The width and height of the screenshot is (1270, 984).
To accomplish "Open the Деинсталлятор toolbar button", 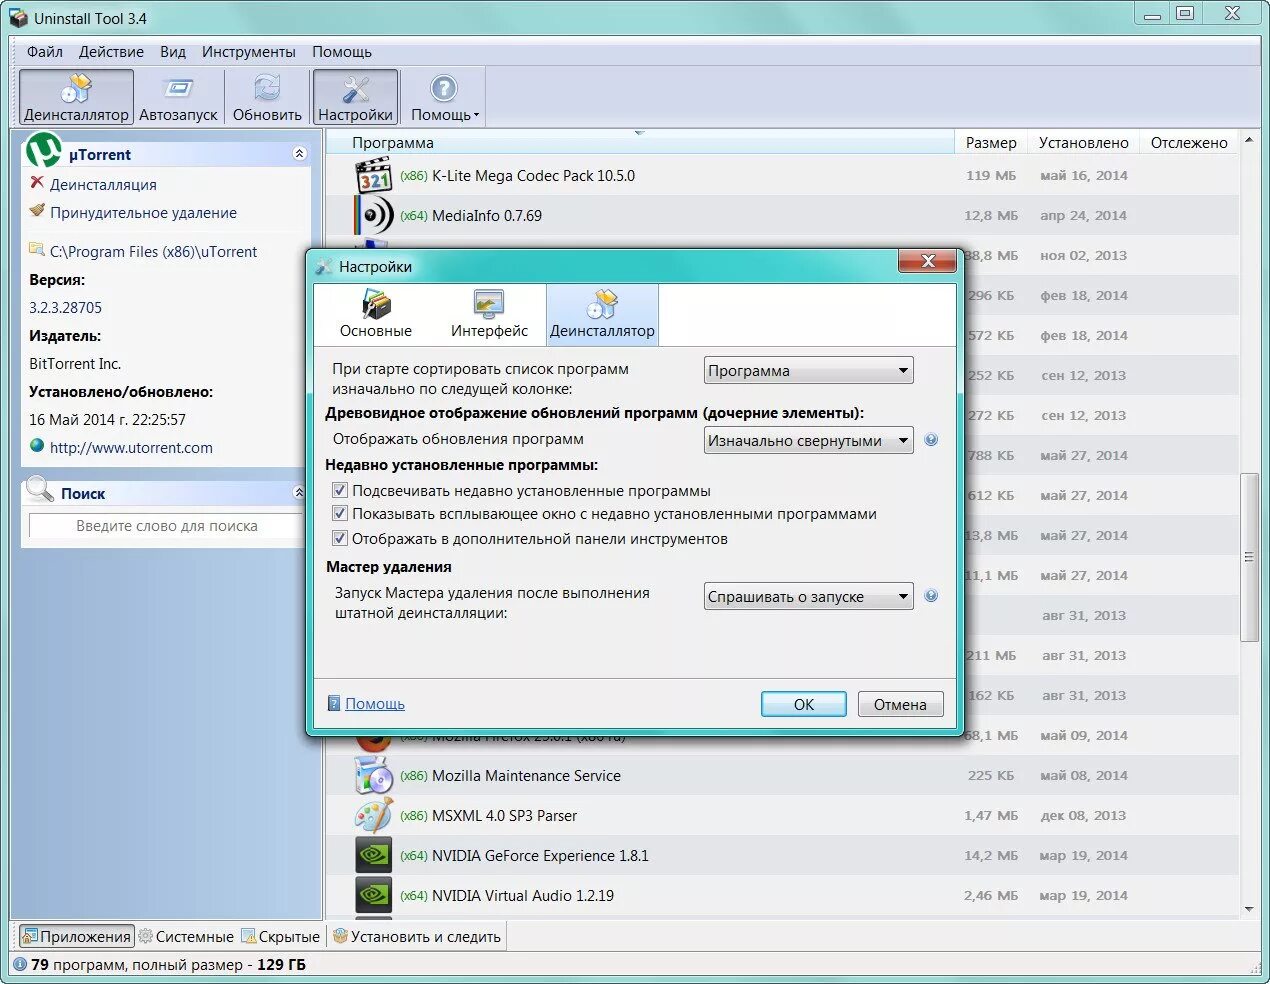I will (x=76, y=97).
